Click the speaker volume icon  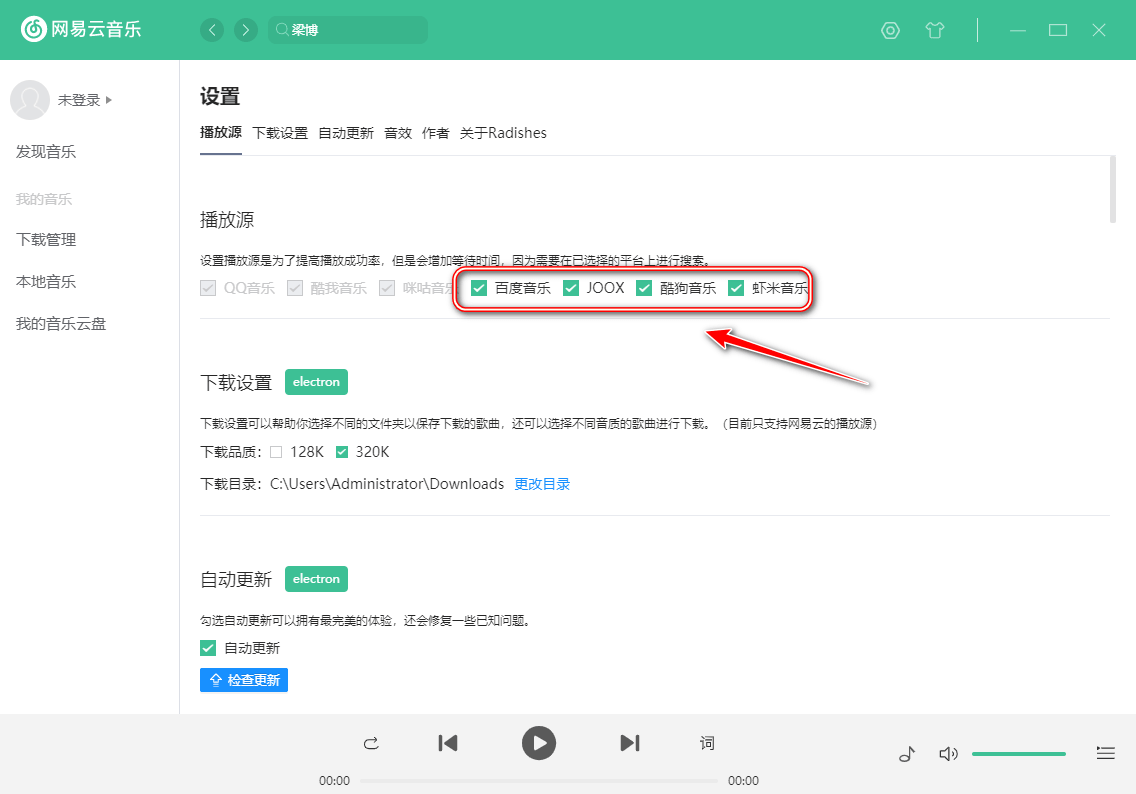point(948,753)
